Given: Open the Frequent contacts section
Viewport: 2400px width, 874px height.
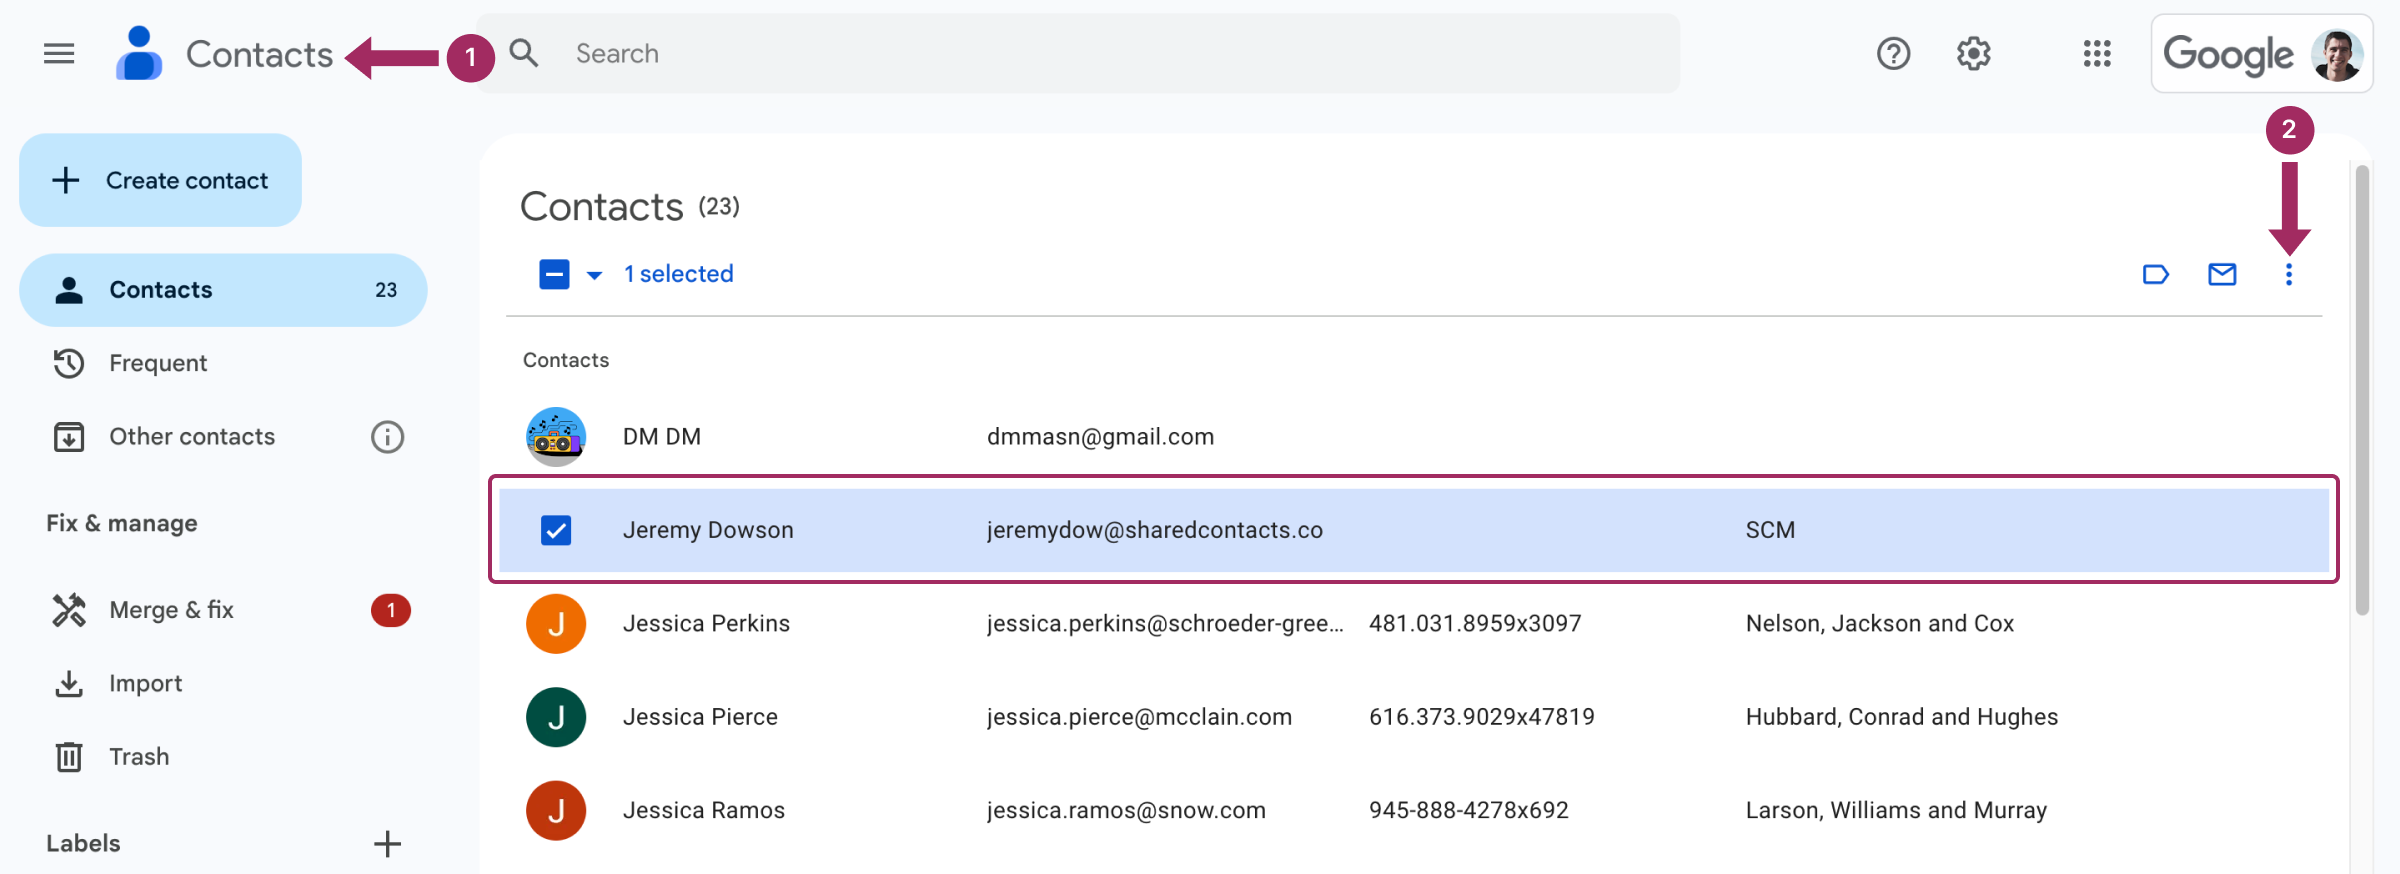Looking at the screenshot, I should pyautogui.click(x=158, y=363).
